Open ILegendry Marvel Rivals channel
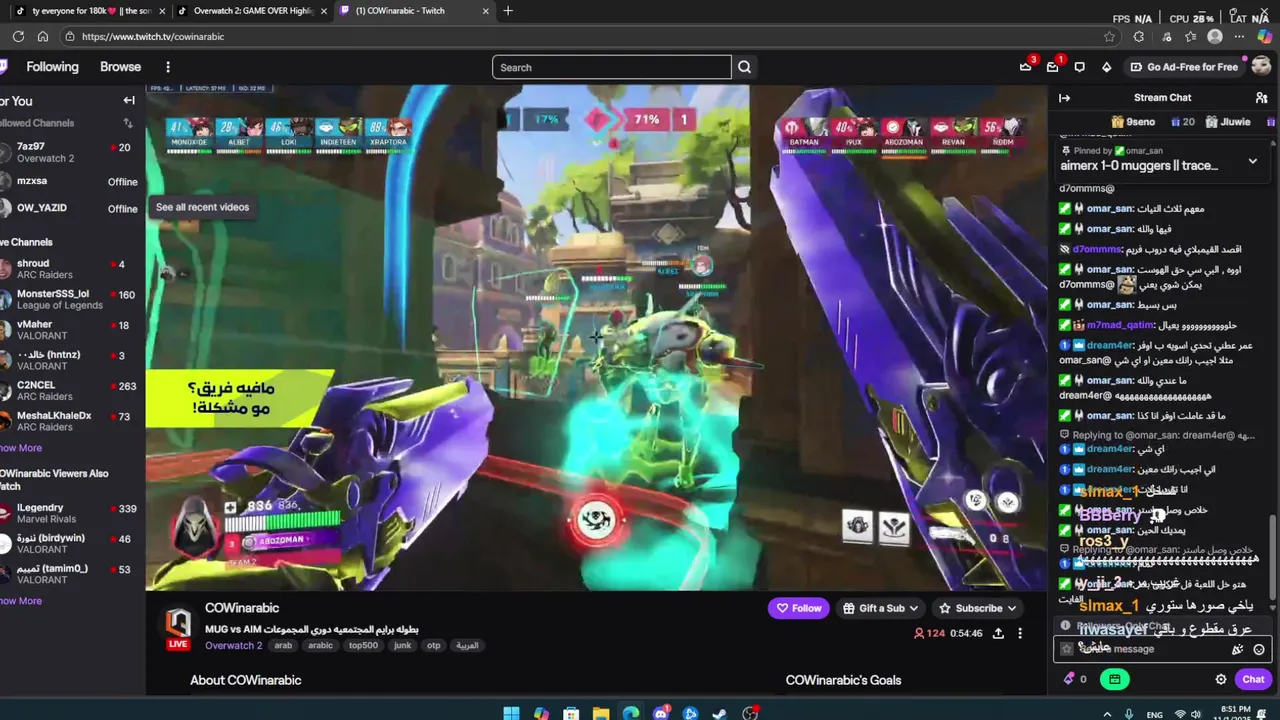Image resolution: width=1280 pixels, height=720 pixels. 70,514
